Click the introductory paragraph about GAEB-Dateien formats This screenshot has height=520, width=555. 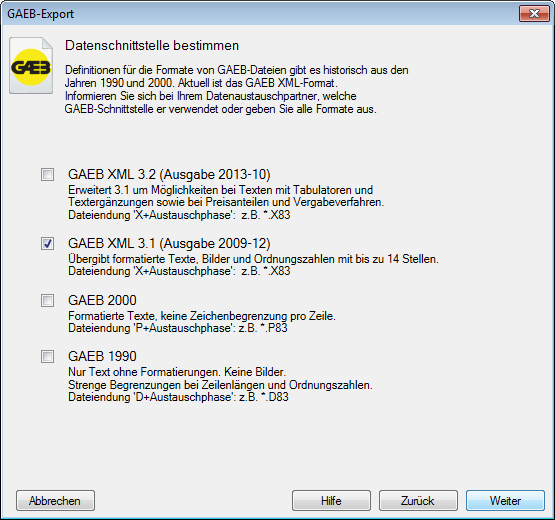pos(236,90)
